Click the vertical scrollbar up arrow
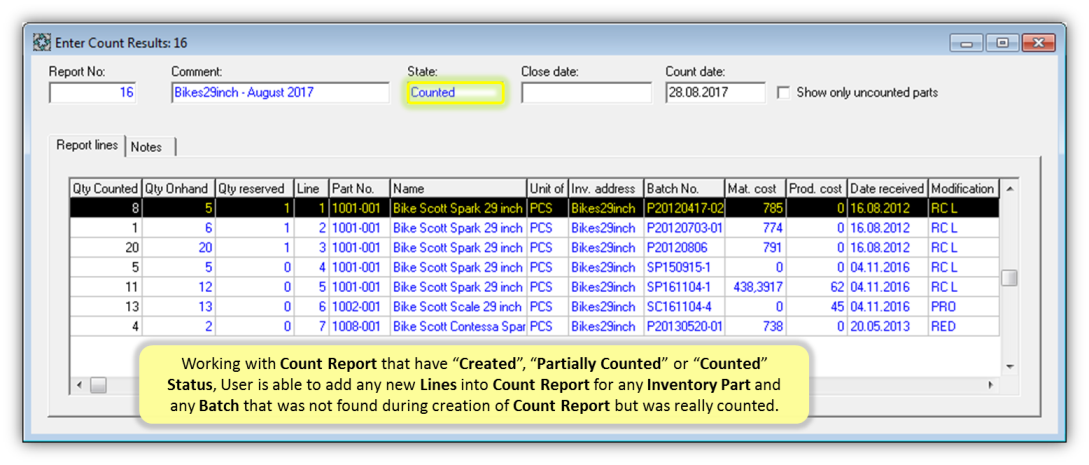This screenshot has height=465, width=1089. click(x=1009, y=188)
